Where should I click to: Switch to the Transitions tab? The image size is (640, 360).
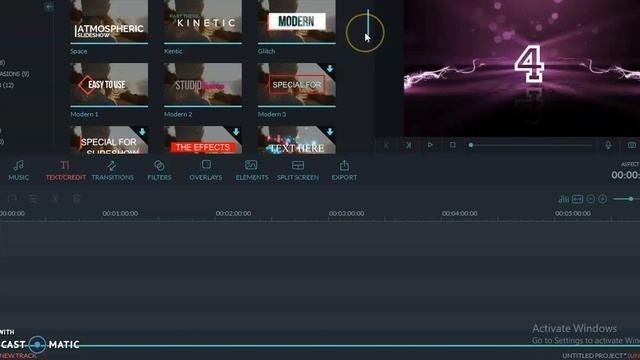(112, 171)
